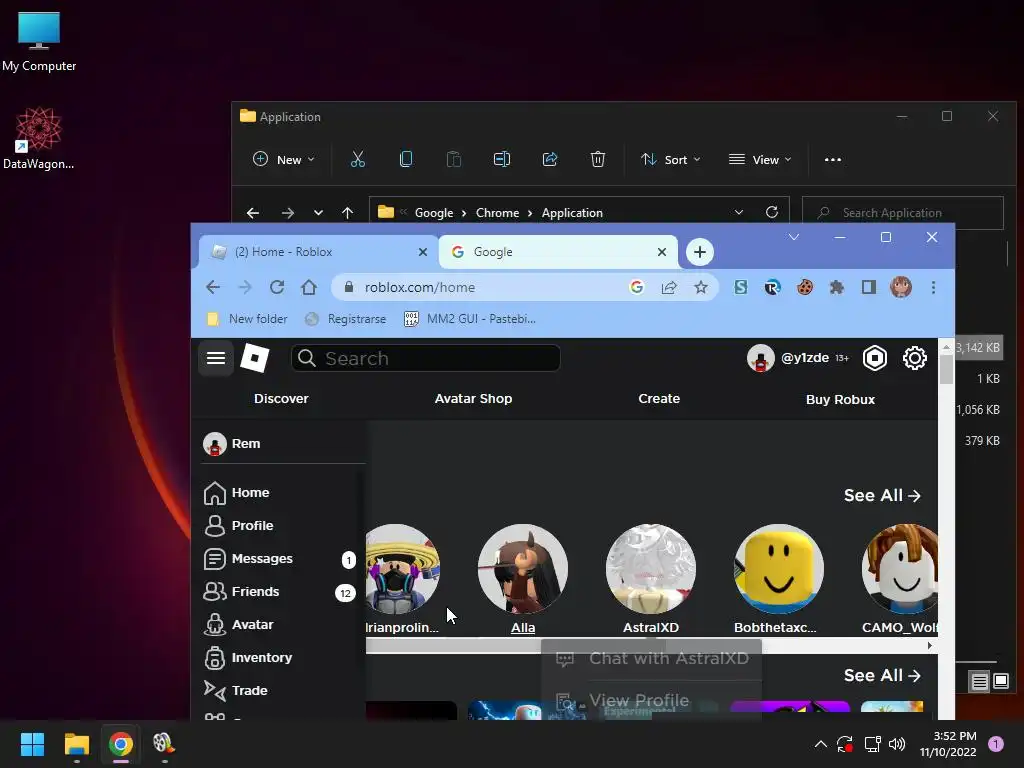
Task: Open the New folder bookmark
Action: pos(247,319)
